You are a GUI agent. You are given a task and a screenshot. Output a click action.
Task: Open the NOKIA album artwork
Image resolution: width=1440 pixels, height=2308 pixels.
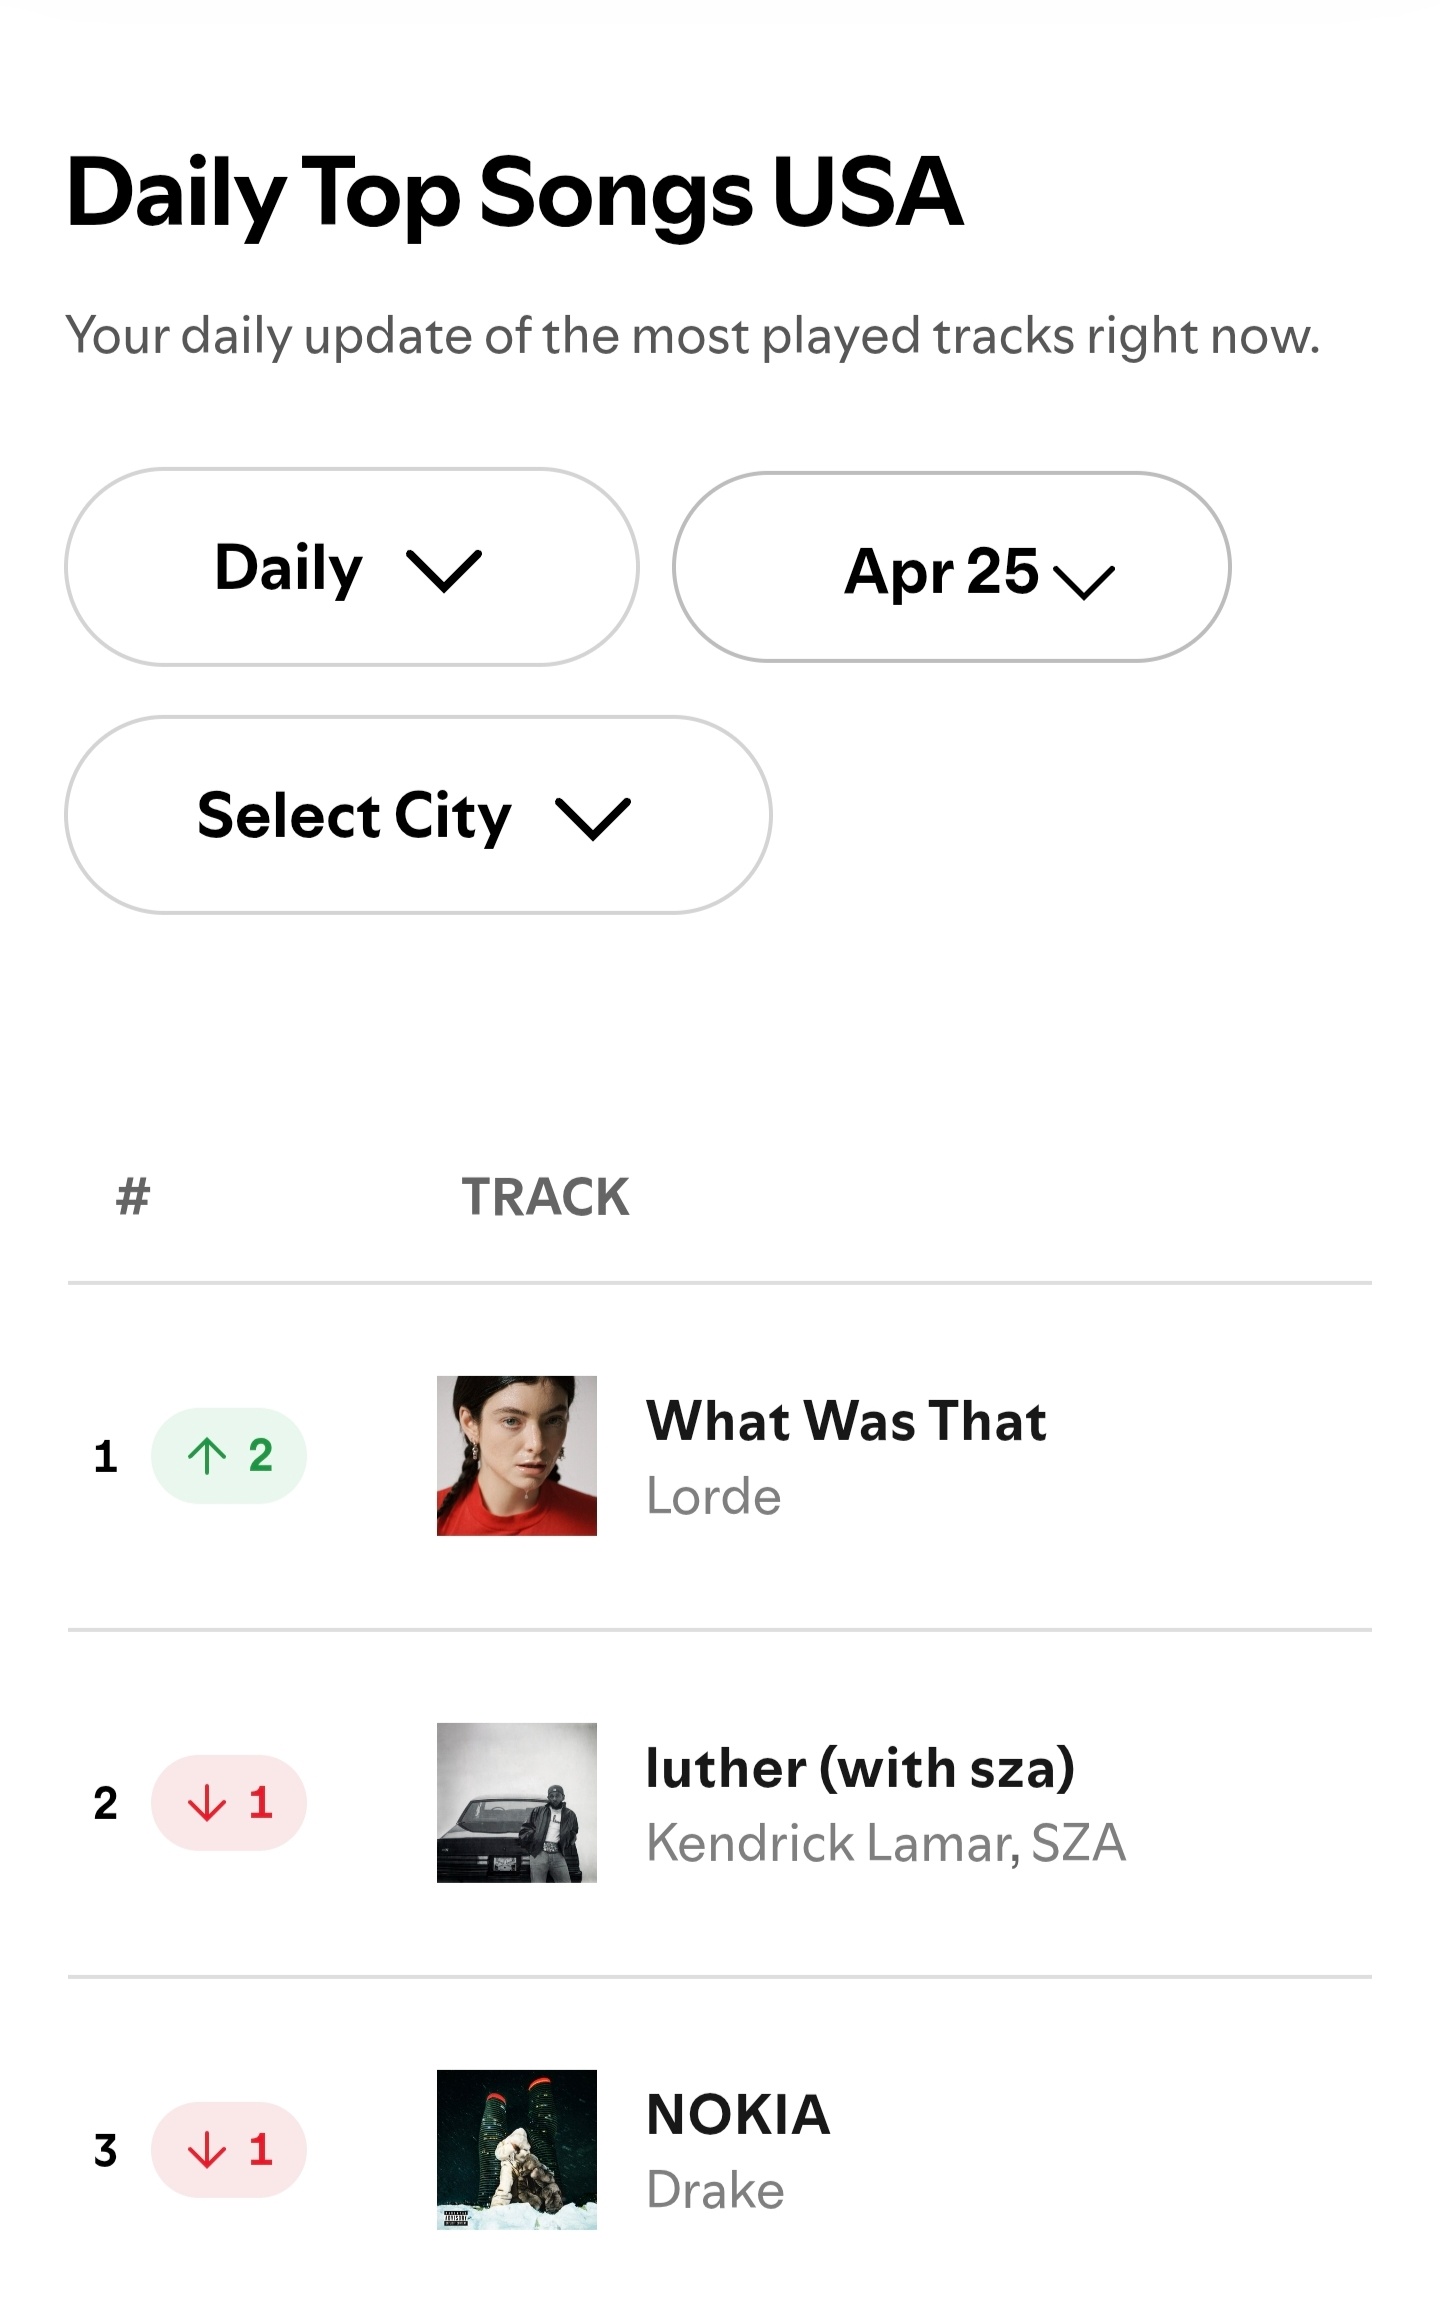517,2150
